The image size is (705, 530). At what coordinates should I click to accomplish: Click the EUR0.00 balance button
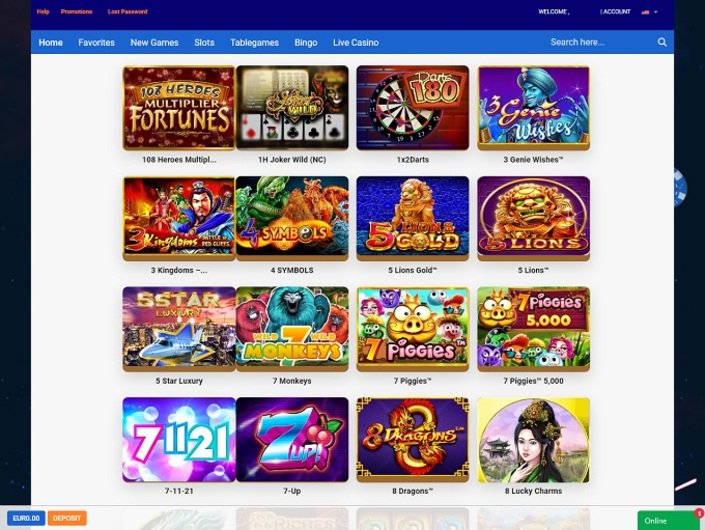(26, 518)
